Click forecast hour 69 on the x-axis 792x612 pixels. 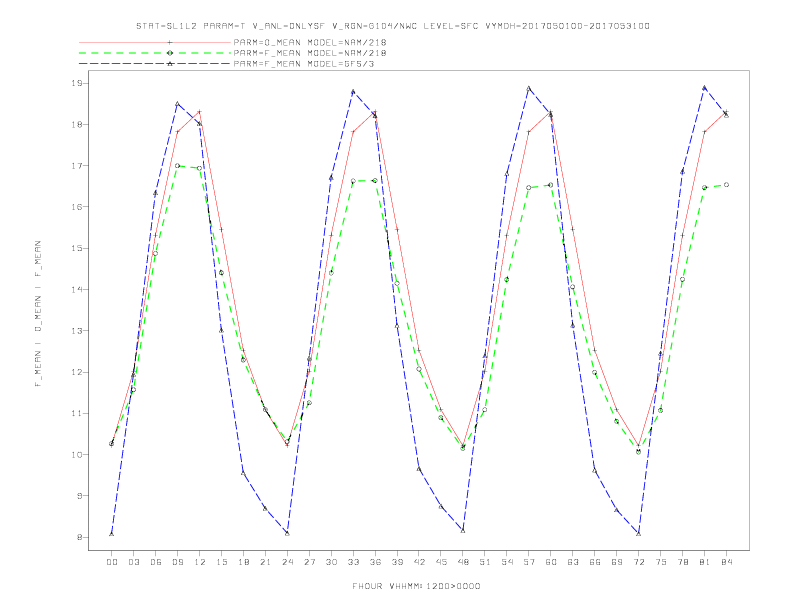point(617,562)
